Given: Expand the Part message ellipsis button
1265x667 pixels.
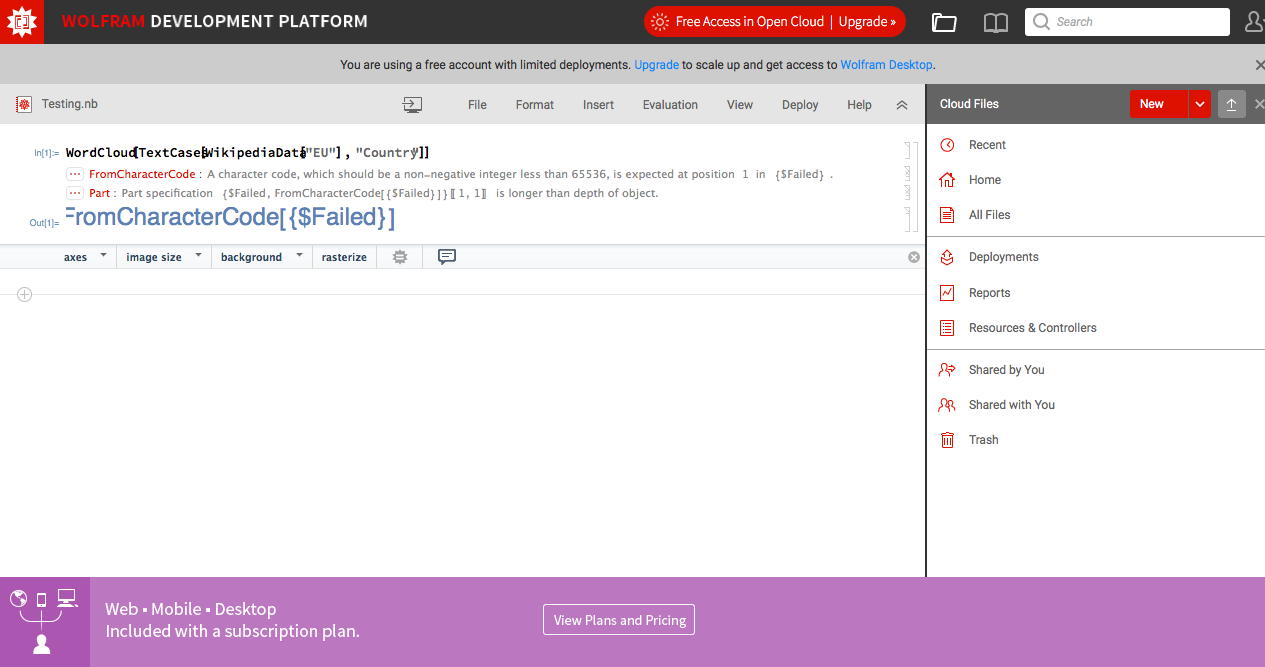Looking at the screenshot, I should pos(74,193).
